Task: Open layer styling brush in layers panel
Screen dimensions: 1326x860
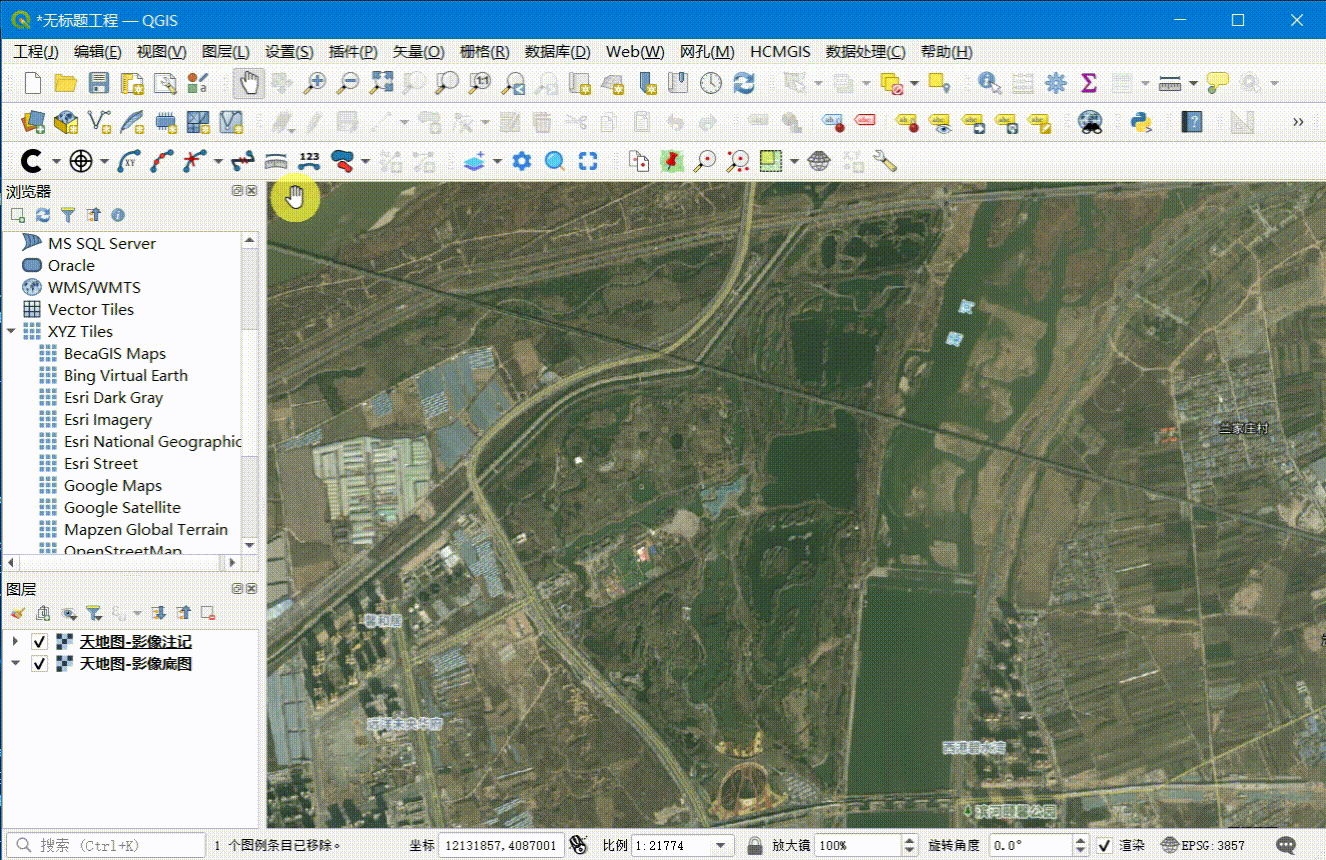Action: (x=17, y=613)
